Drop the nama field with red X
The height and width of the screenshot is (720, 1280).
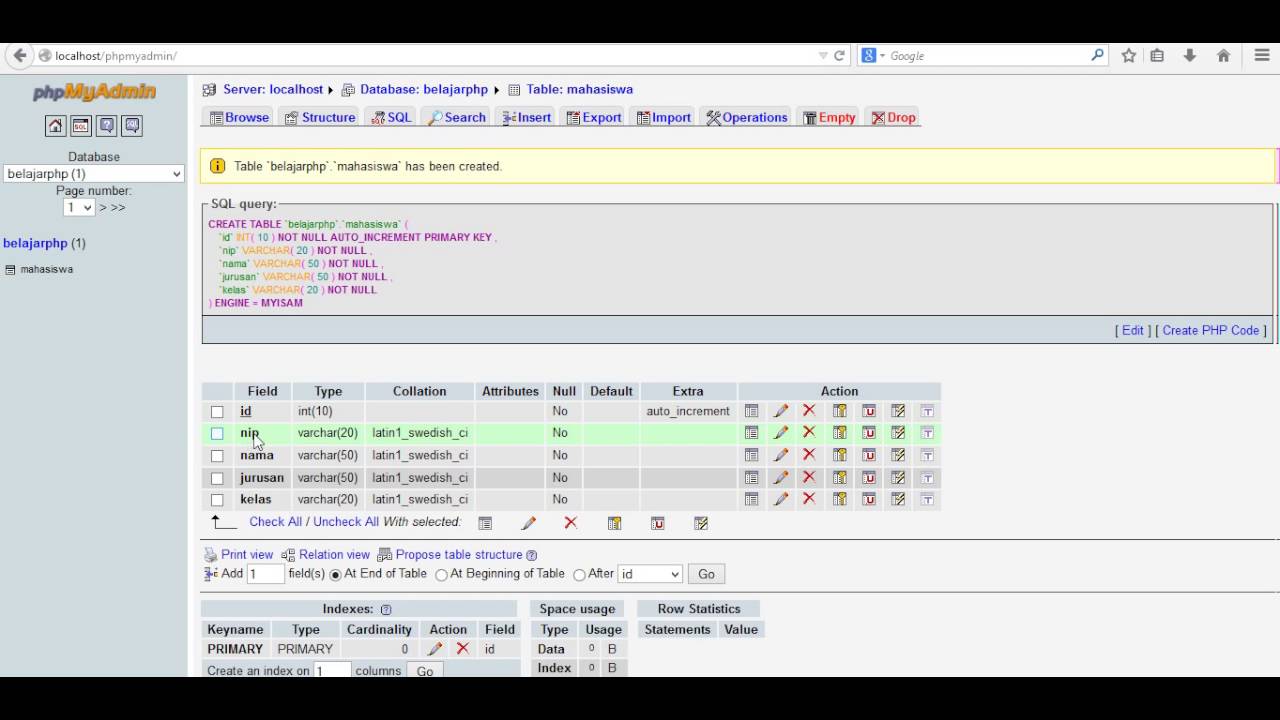pos(809,455)
